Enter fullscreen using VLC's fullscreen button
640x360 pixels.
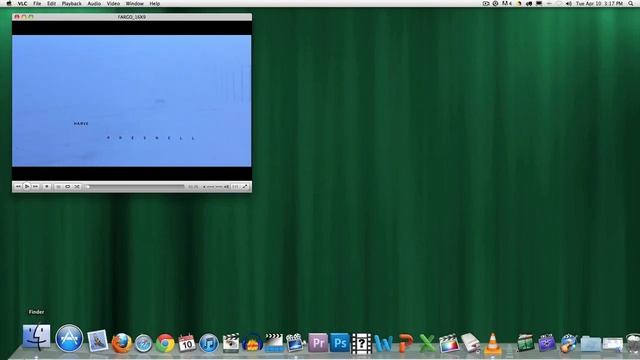(245, 187)
